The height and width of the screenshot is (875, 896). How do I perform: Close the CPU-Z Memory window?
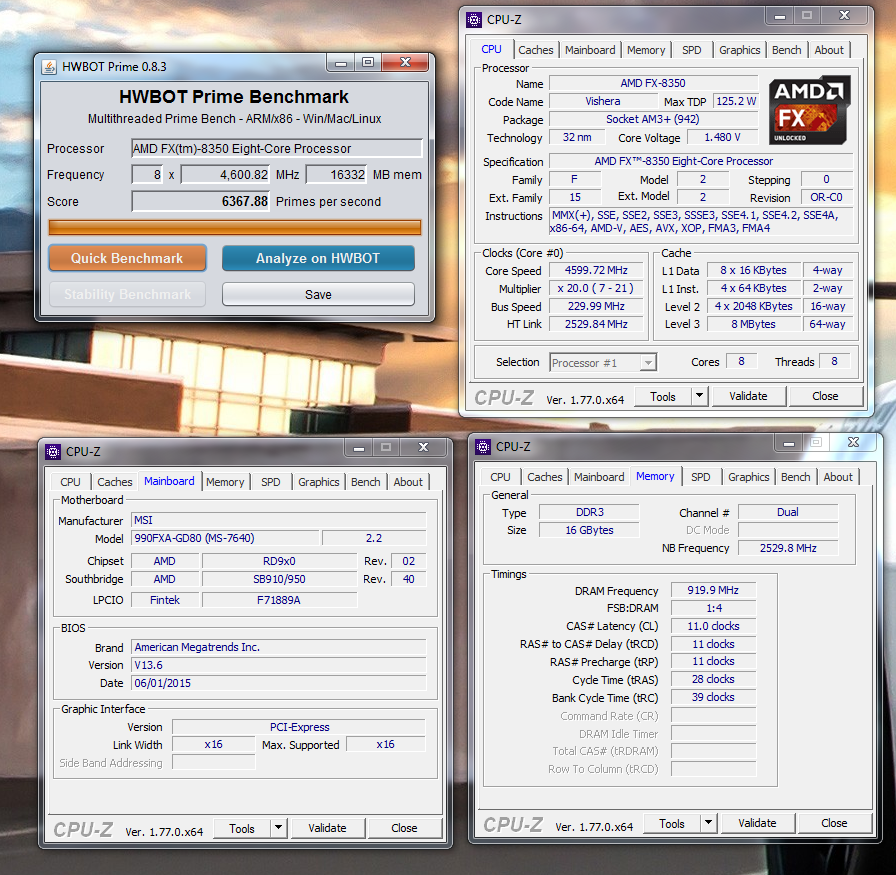[853, 442]
